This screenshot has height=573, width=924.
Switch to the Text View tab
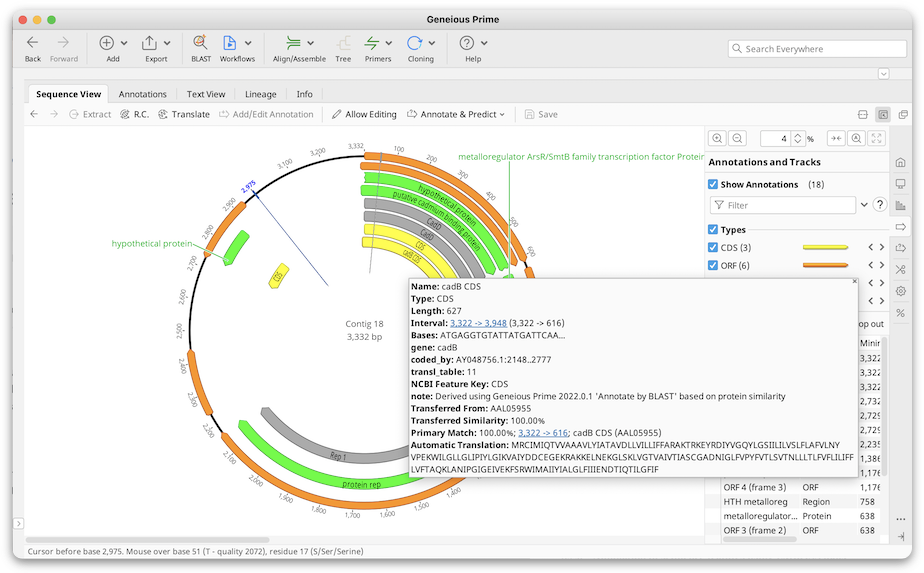pos(206,94)
